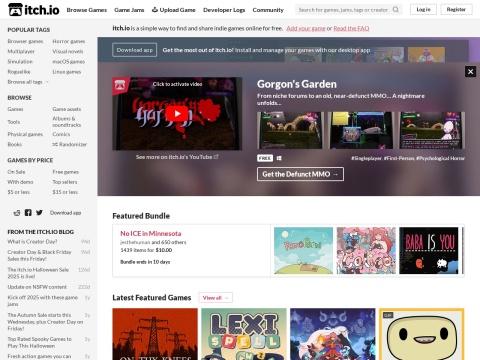Select the macOS games tag

pyautogui.click(x=68, y=62)
